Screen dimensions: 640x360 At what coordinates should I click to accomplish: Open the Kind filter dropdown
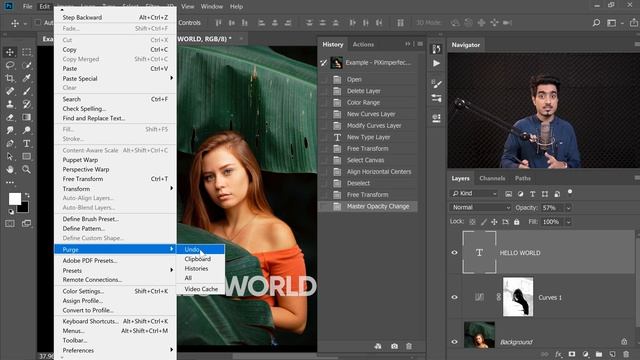(474, 193)
